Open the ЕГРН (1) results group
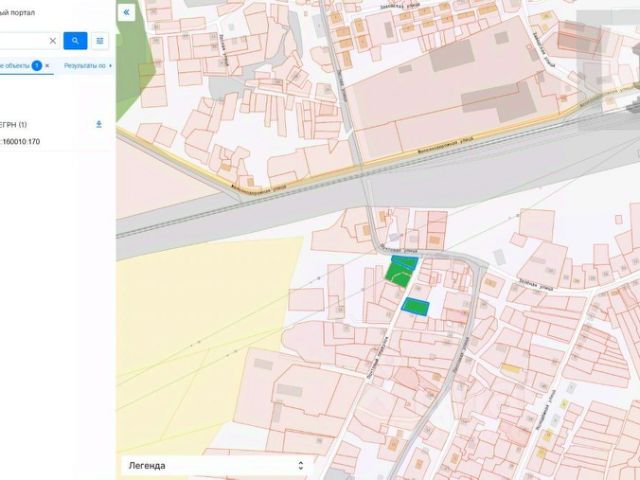Image resolution: width=640 pixels, height=480 pixels. (14, 124)
